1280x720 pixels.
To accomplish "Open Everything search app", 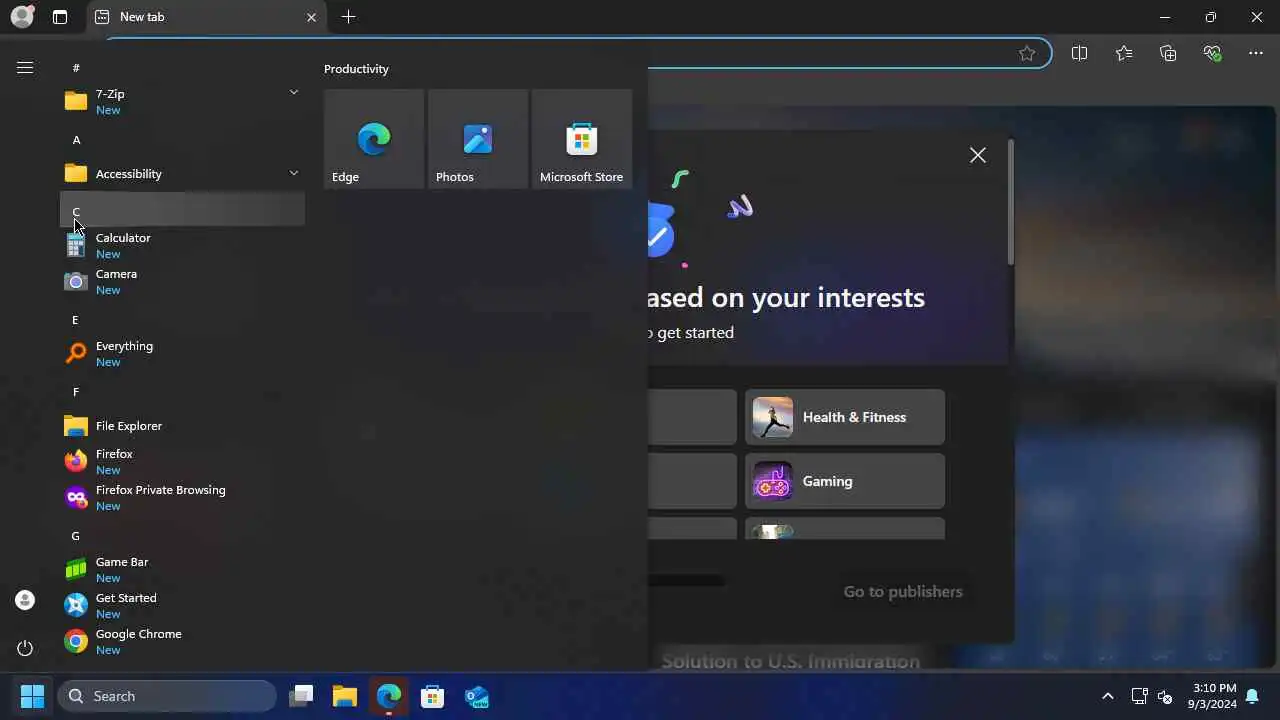I will tap(182, 353).
